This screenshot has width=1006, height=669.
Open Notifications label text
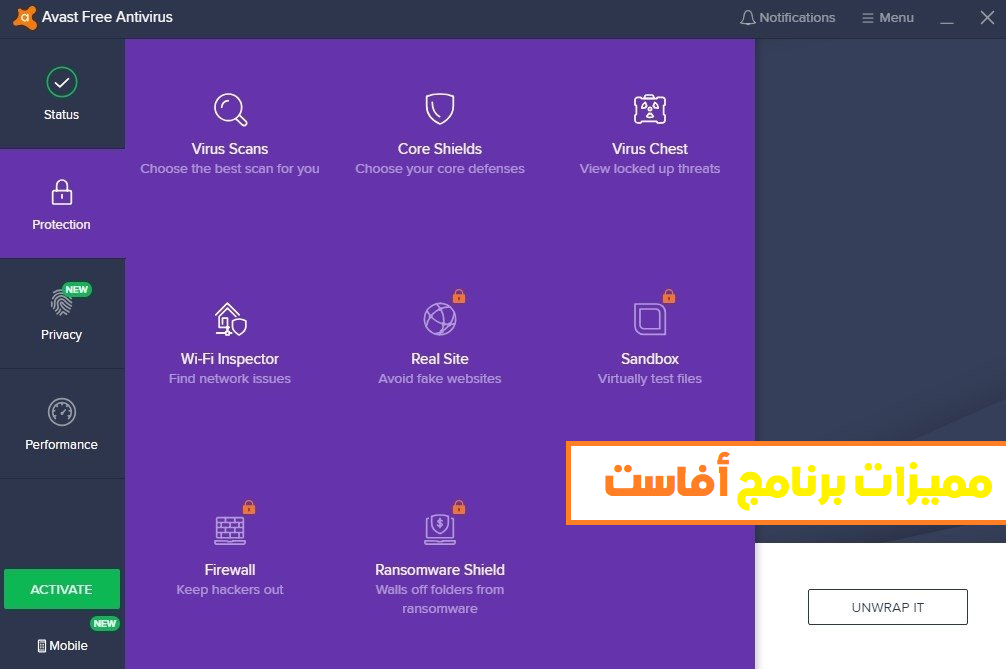click(x=797, y=18)
